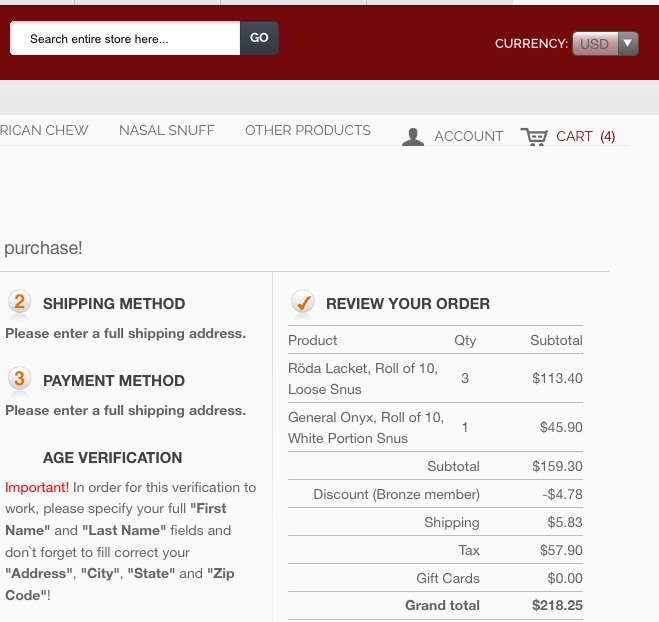Open the Other Products menu
Viewport: 659px width, 622px height.
tap(307, 130)
